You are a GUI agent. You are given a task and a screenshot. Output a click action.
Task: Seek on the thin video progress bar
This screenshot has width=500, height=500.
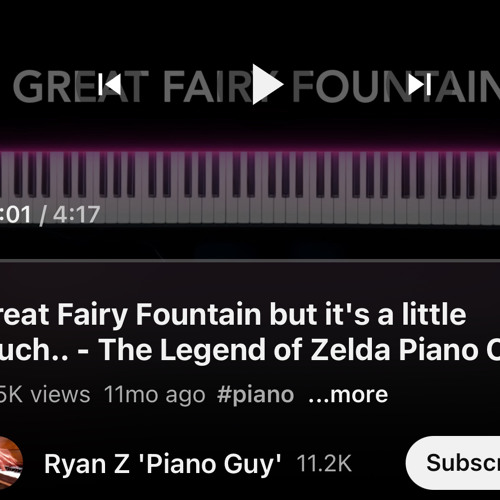pyautogui.click(x=250, y=260)
